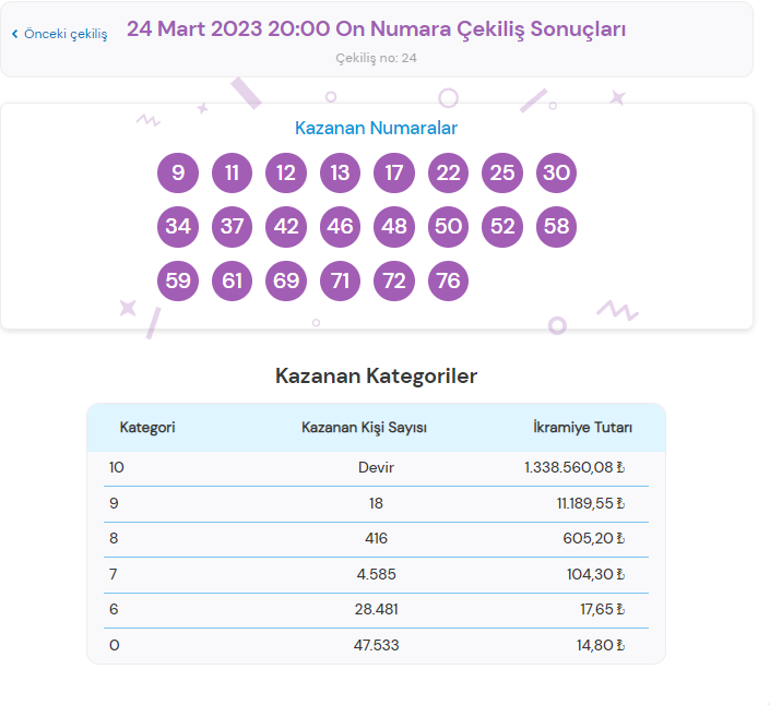Click winning number ball 13
770x705 pixels.
coord(340,173)
